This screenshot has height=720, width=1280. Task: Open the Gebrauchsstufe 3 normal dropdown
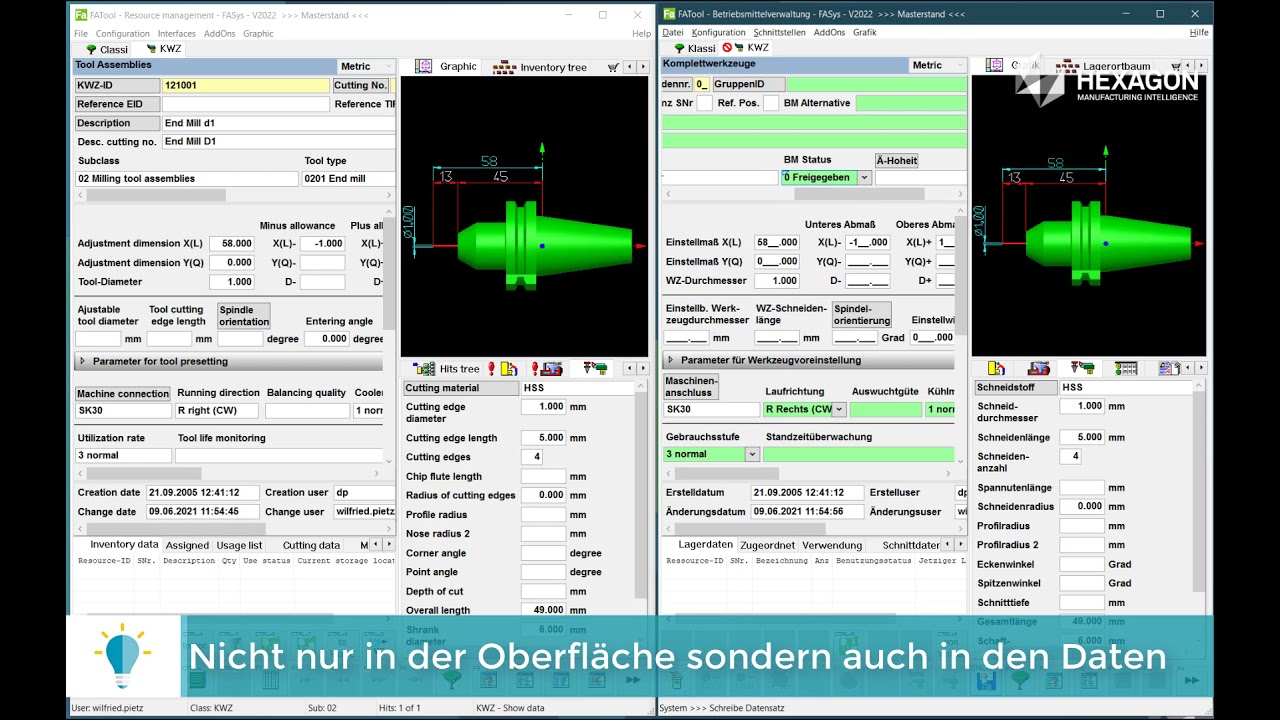pyautogui.click(x=752, y=454)
